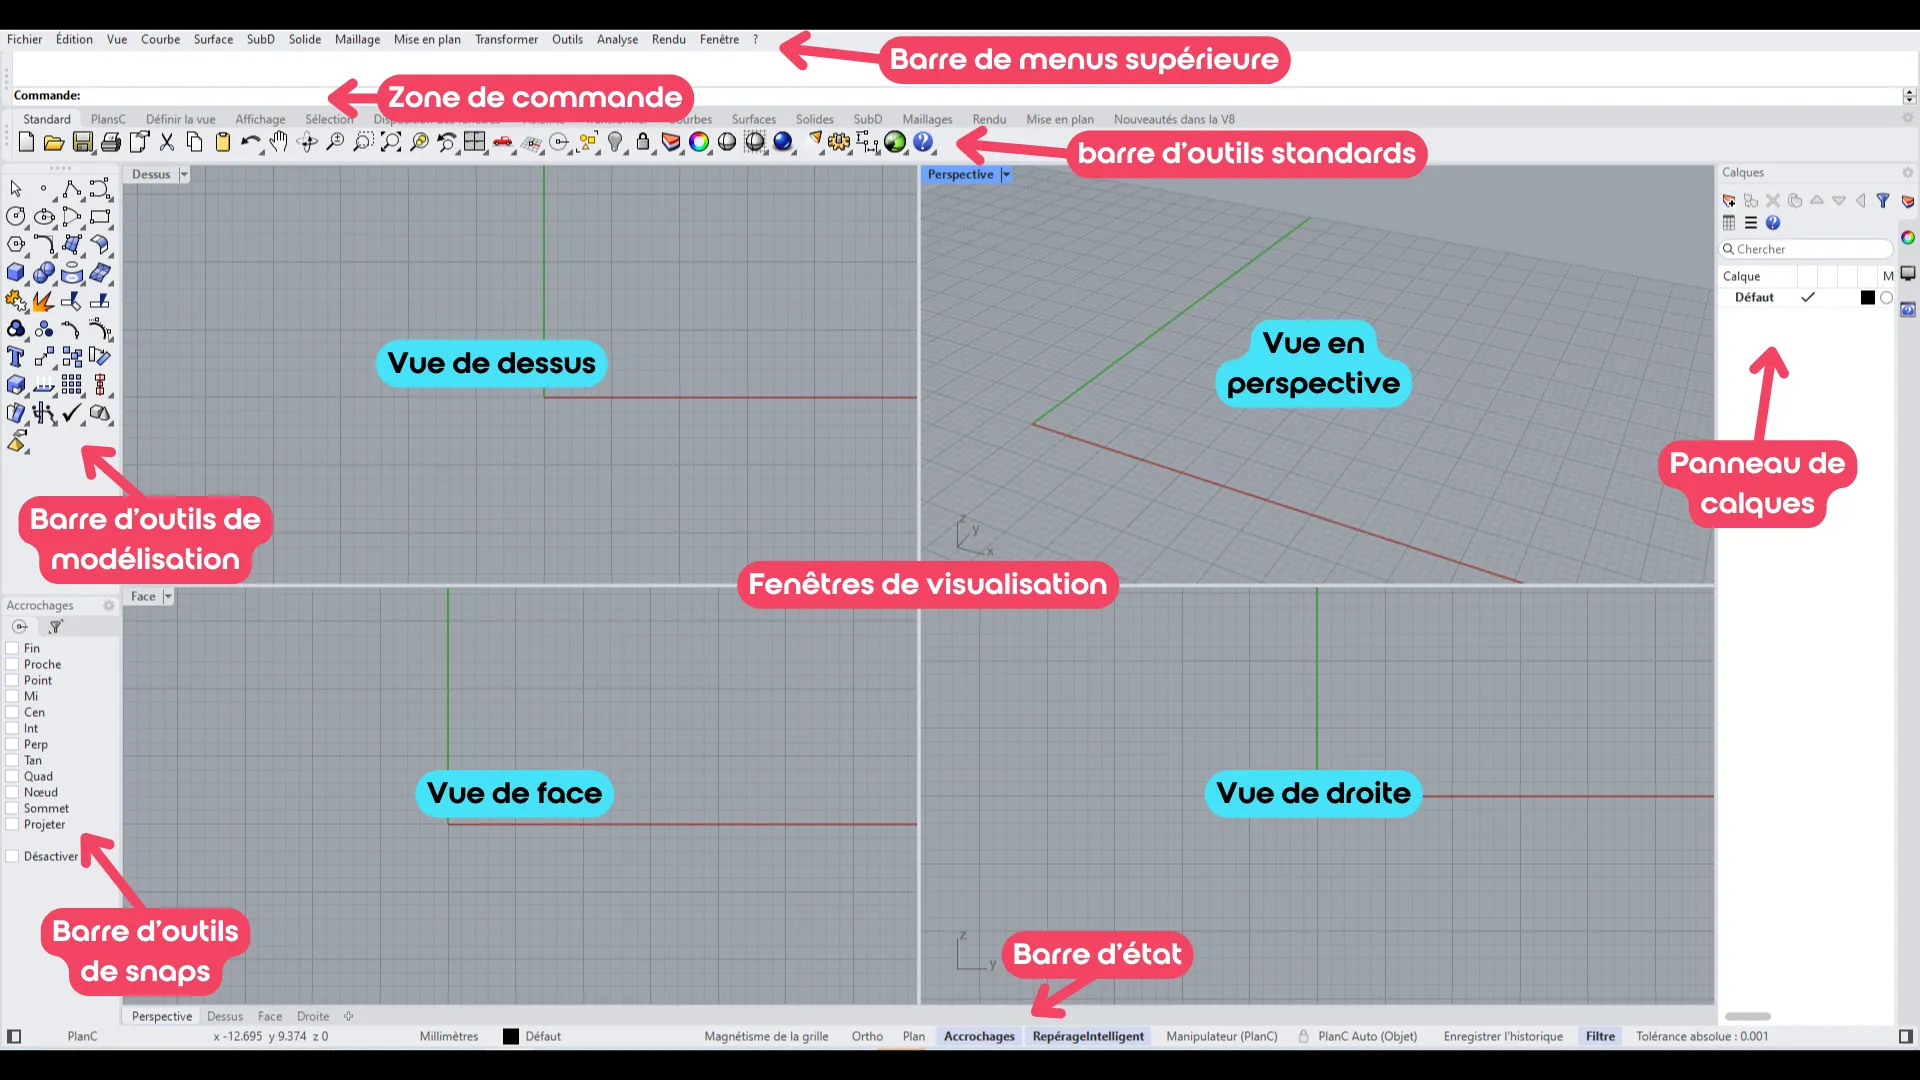Click the Undo arrow icon
1920x1080 pixels.
click(250, 142)
